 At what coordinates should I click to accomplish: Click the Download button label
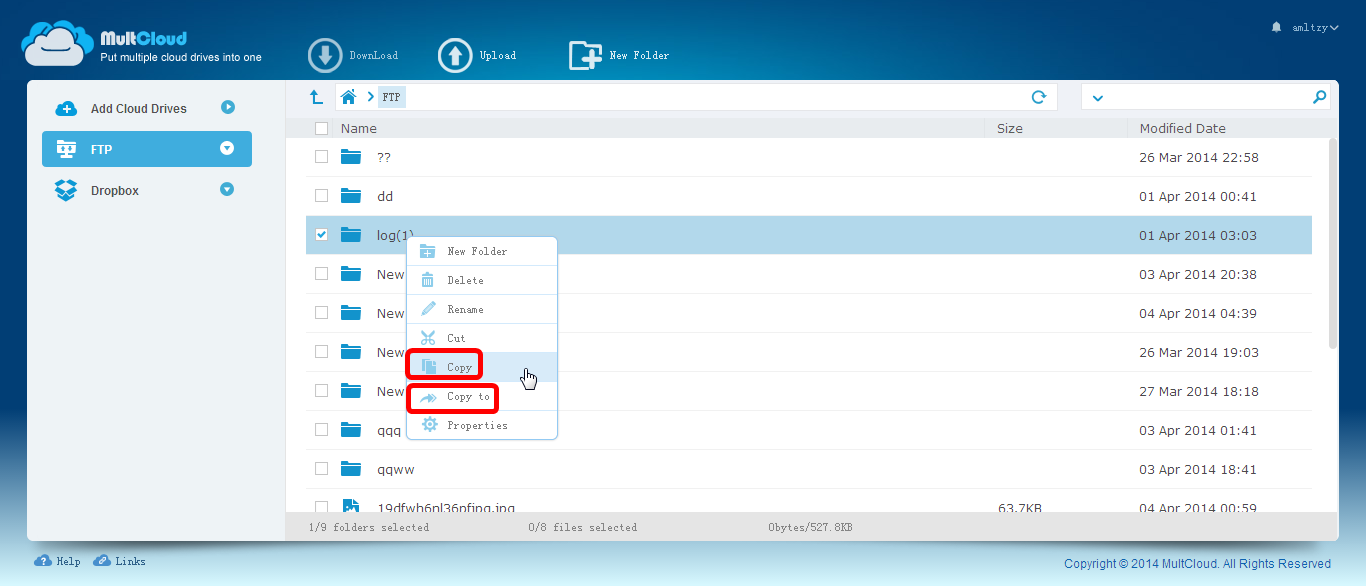point(373,56)
